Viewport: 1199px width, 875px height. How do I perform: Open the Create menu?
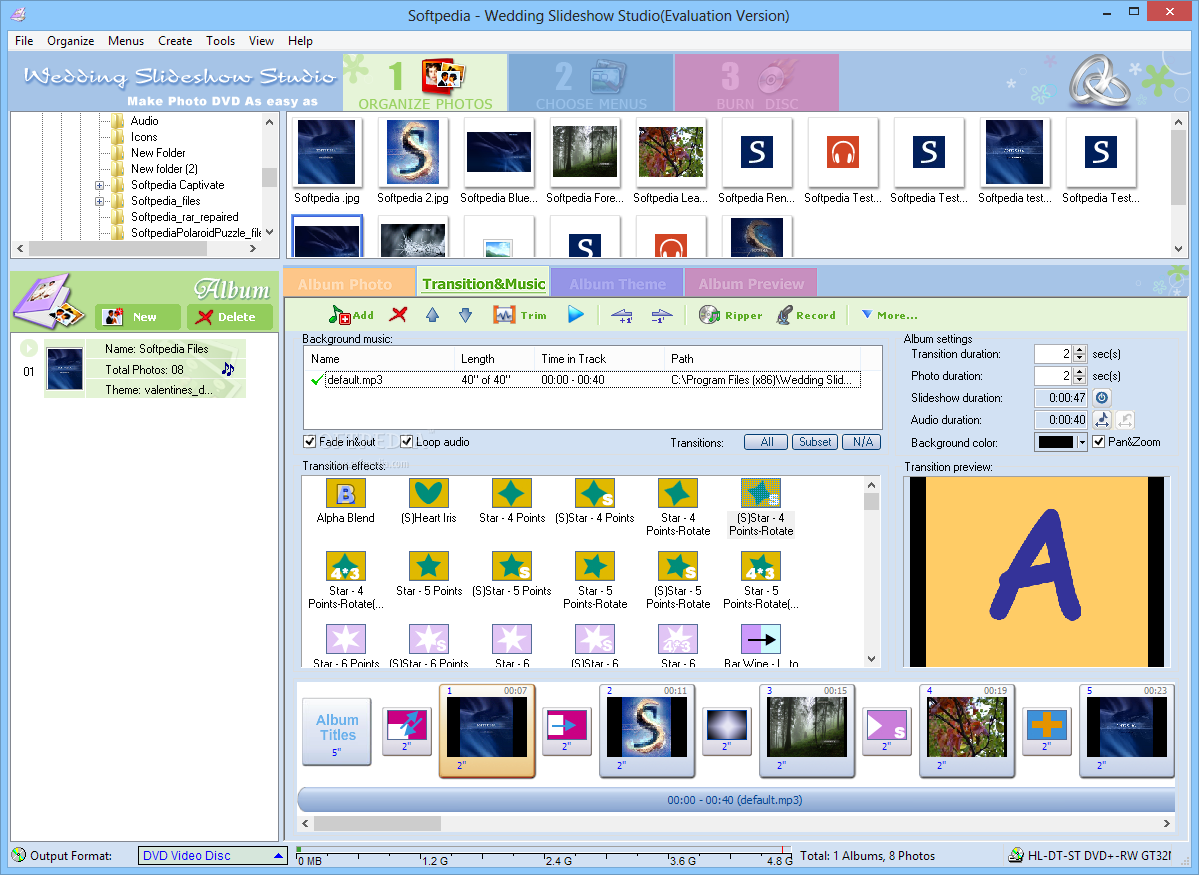(175, 41)
